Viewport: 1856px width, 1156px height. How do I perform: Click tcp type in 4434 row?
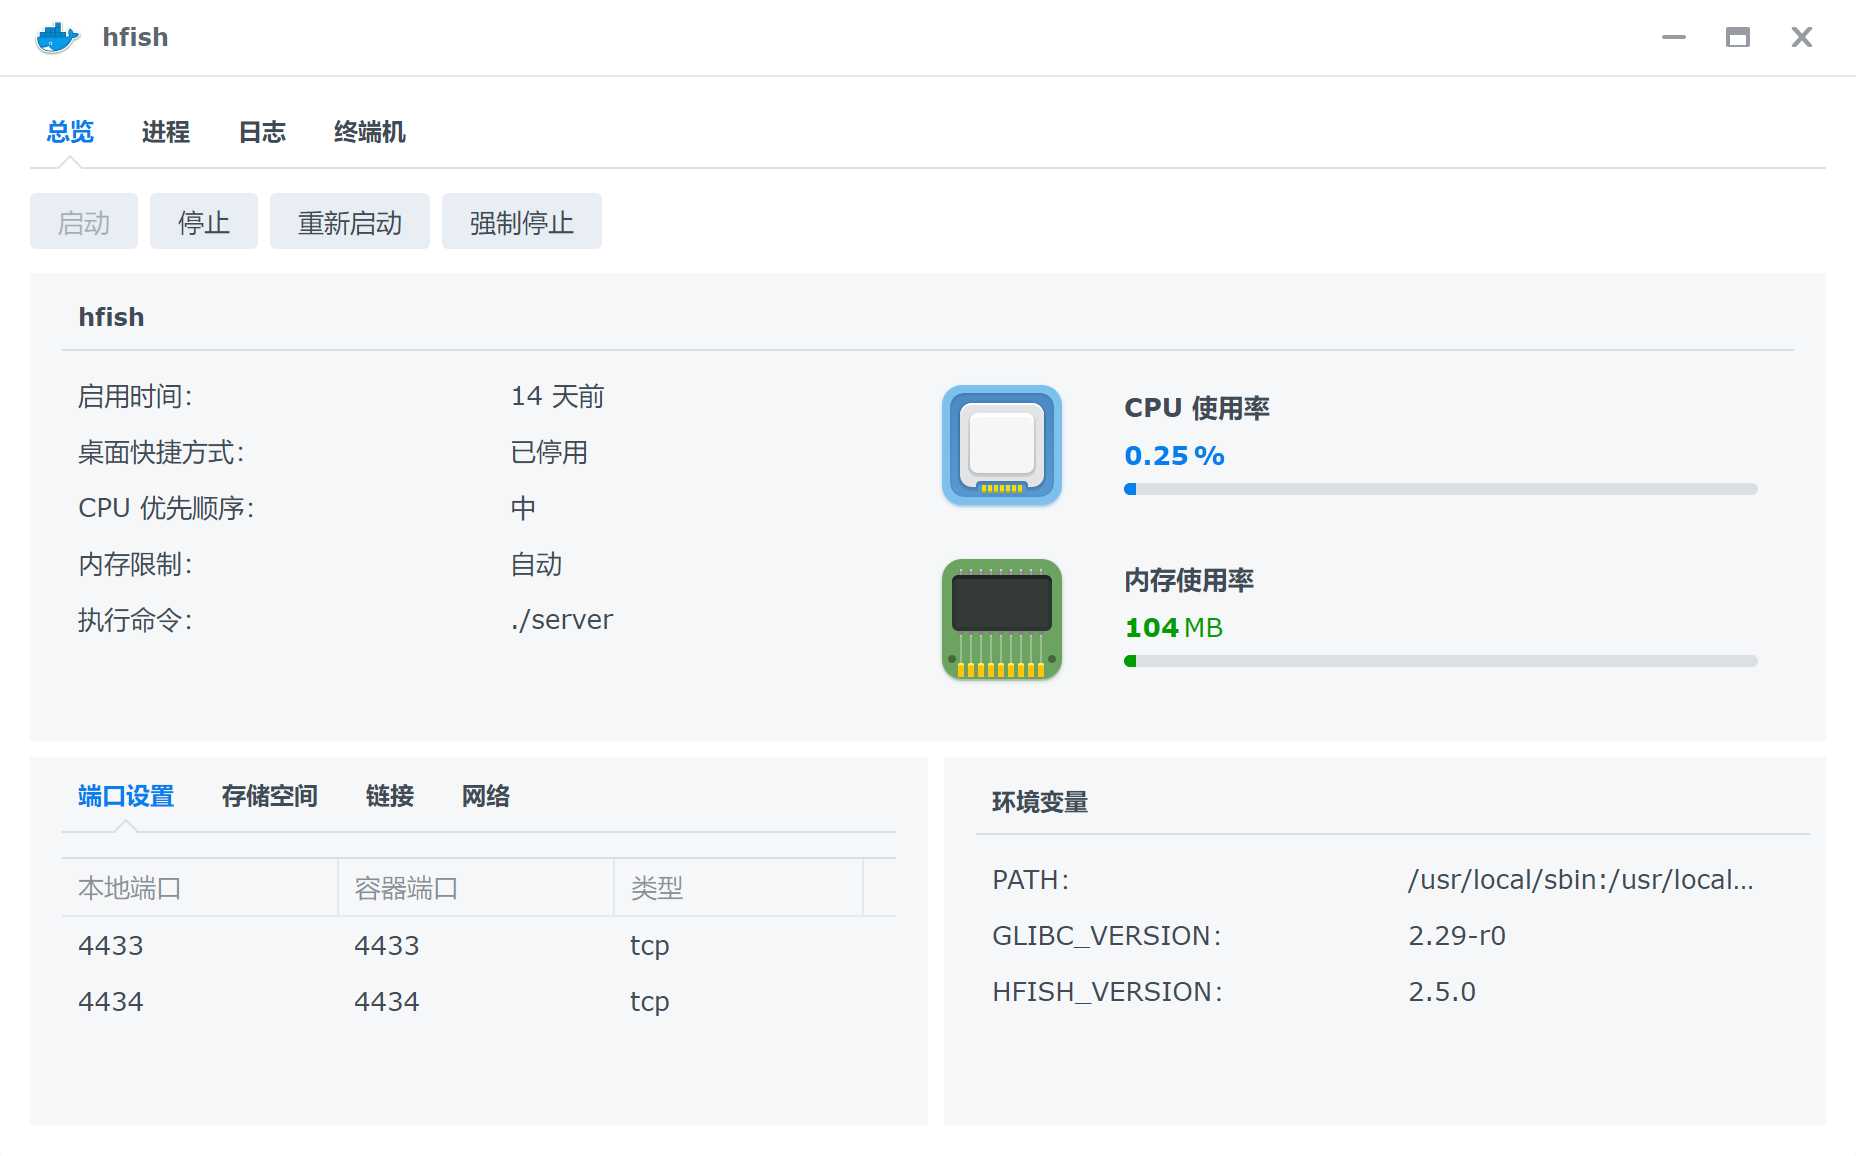650,1002
